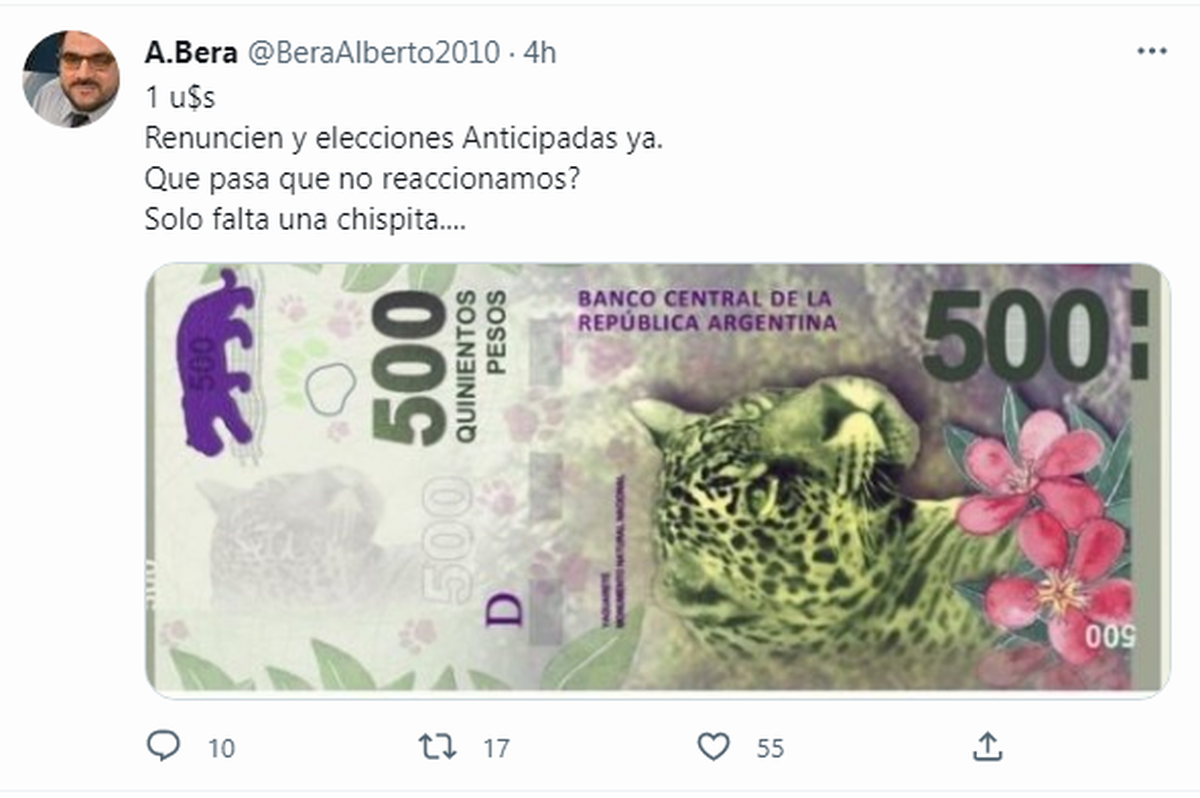
Task: Open the @BeraAlberto2010 handle link
Action: tap(372, 53)
